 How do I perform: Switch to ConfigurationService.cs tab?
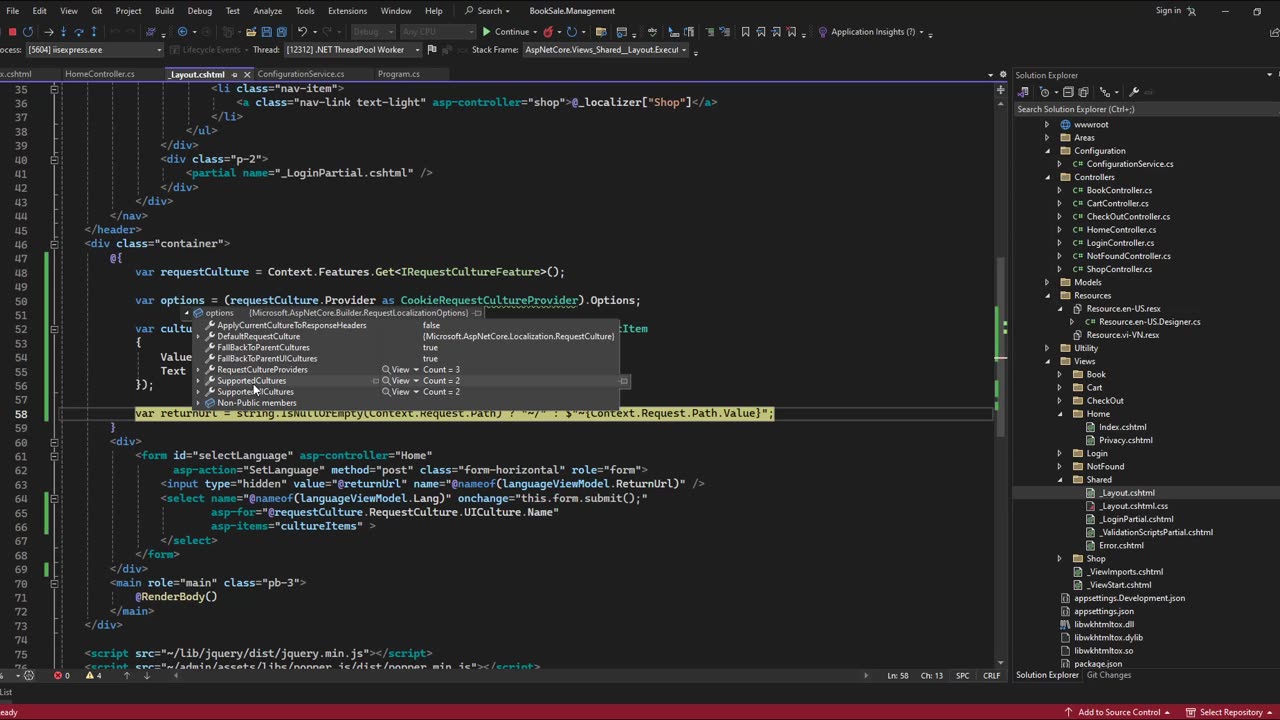(x=301, y=74)
